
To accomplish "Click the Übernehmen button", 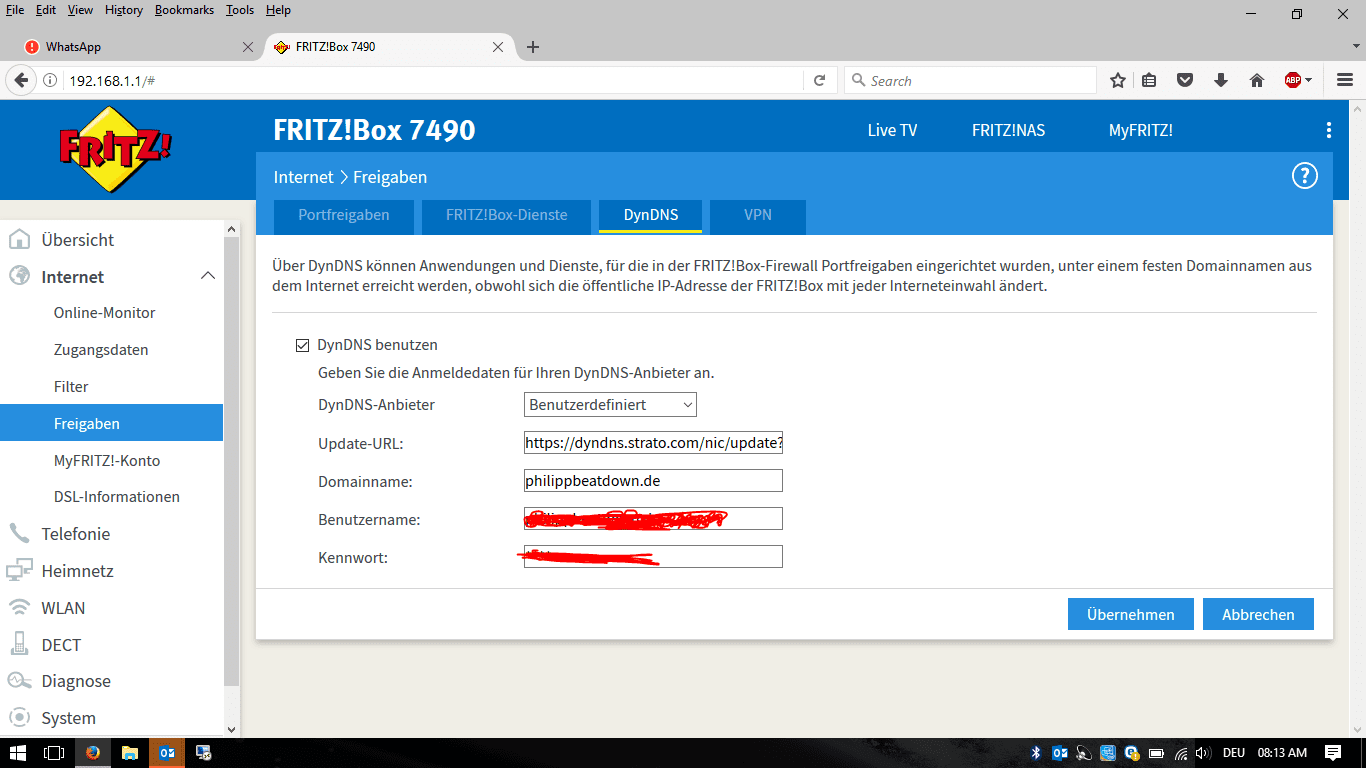I will click(1131, 614).
